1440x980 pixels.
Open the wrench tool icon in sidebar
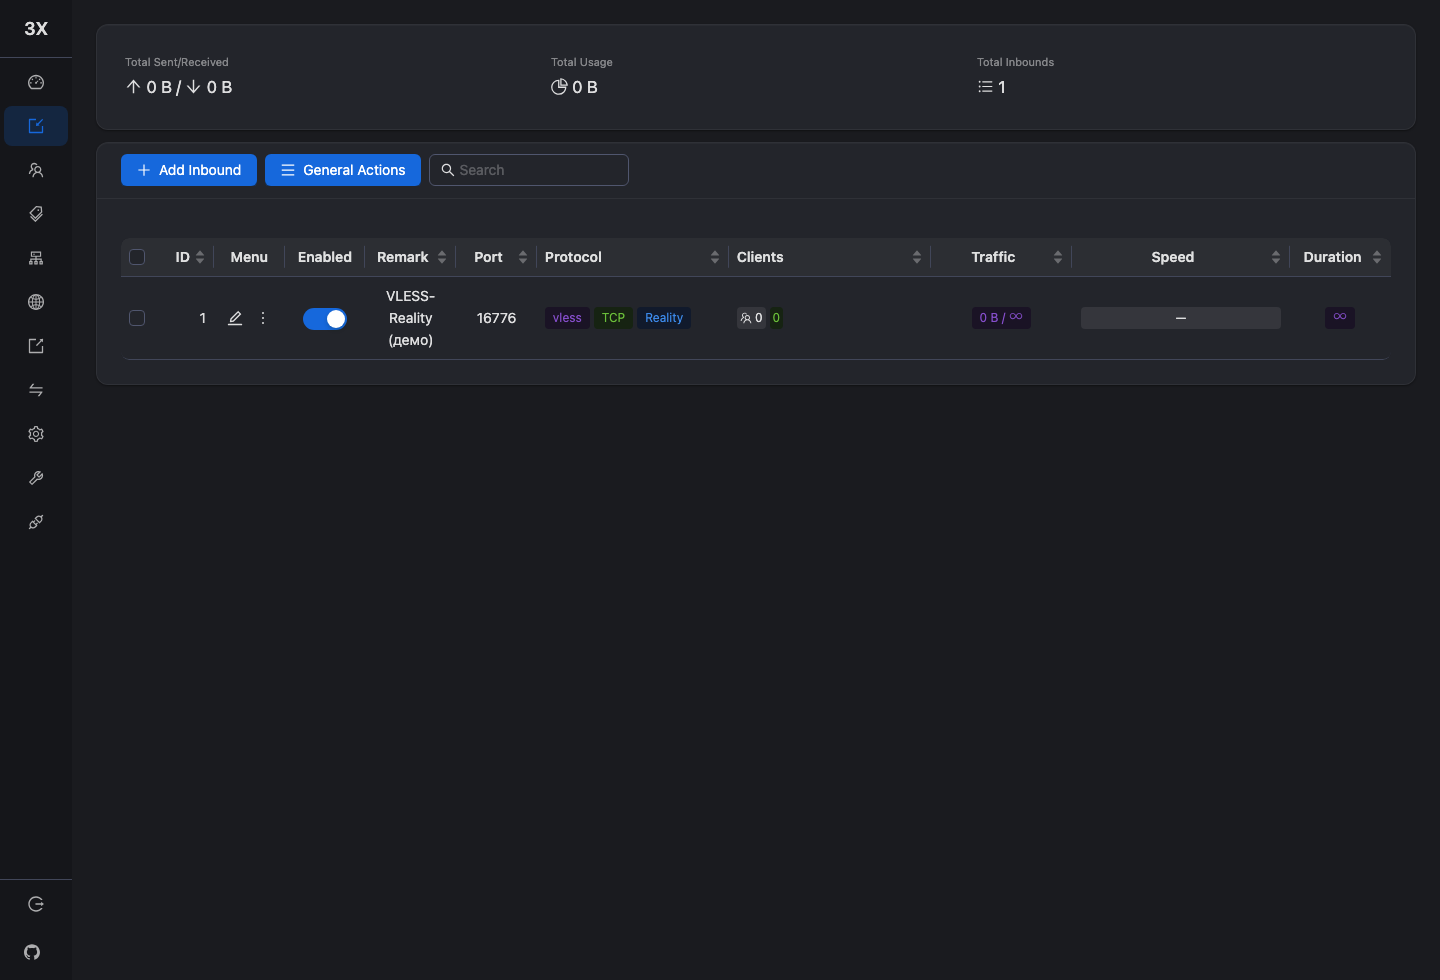(x=36, y=478)
